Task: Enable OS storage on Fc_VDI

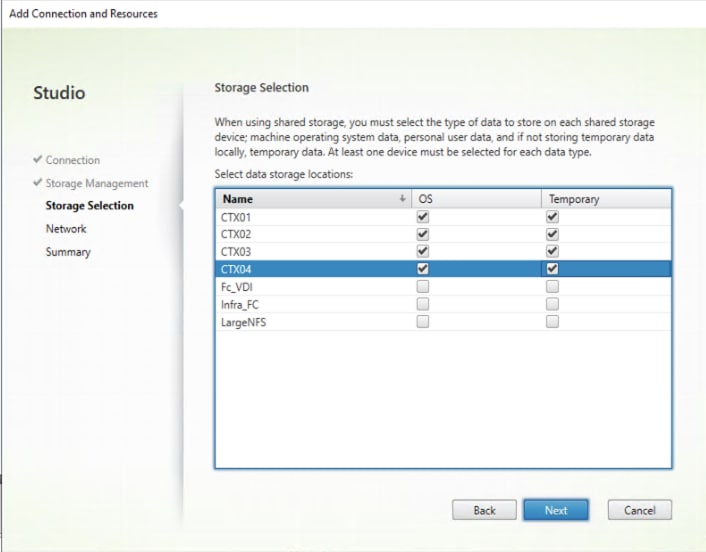Action: [x=422, y=286]
